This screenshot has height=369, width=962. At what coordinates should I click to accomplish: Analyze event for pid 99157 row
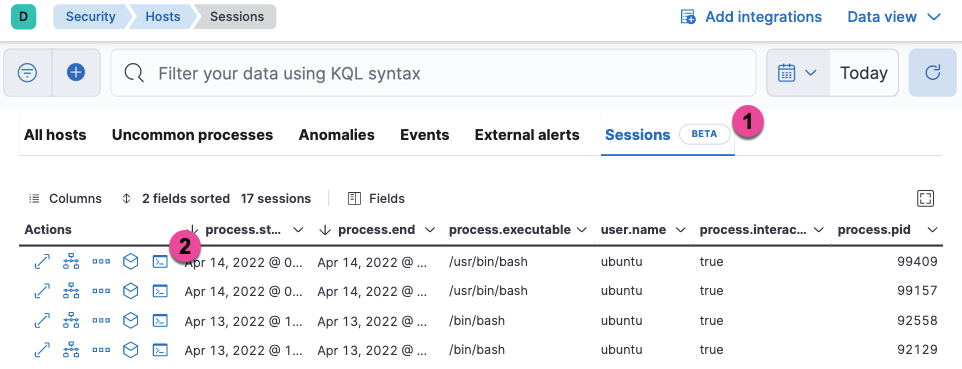(72, 290)
